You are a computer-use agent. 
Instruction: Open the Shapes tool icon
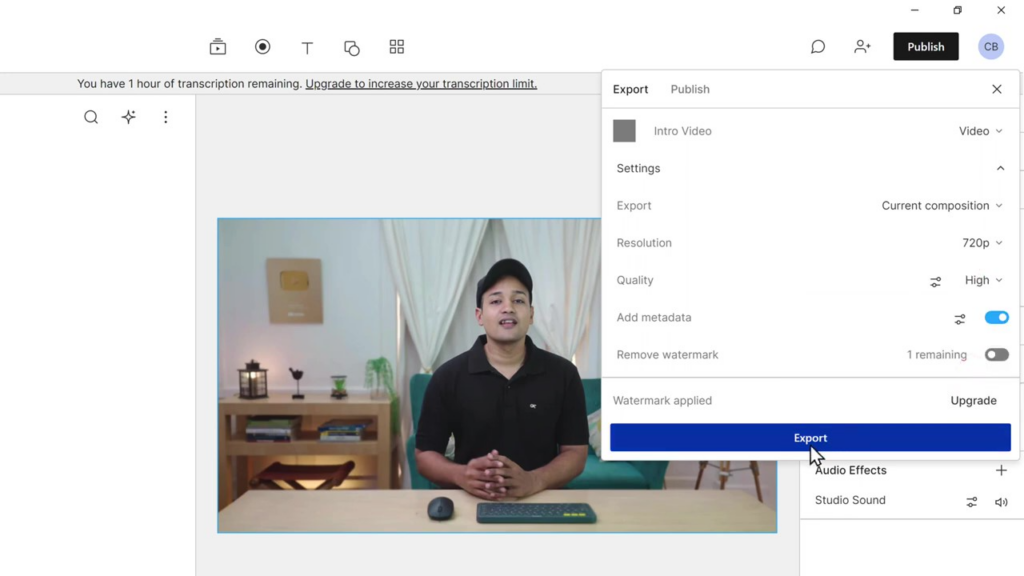pos(351,48)
